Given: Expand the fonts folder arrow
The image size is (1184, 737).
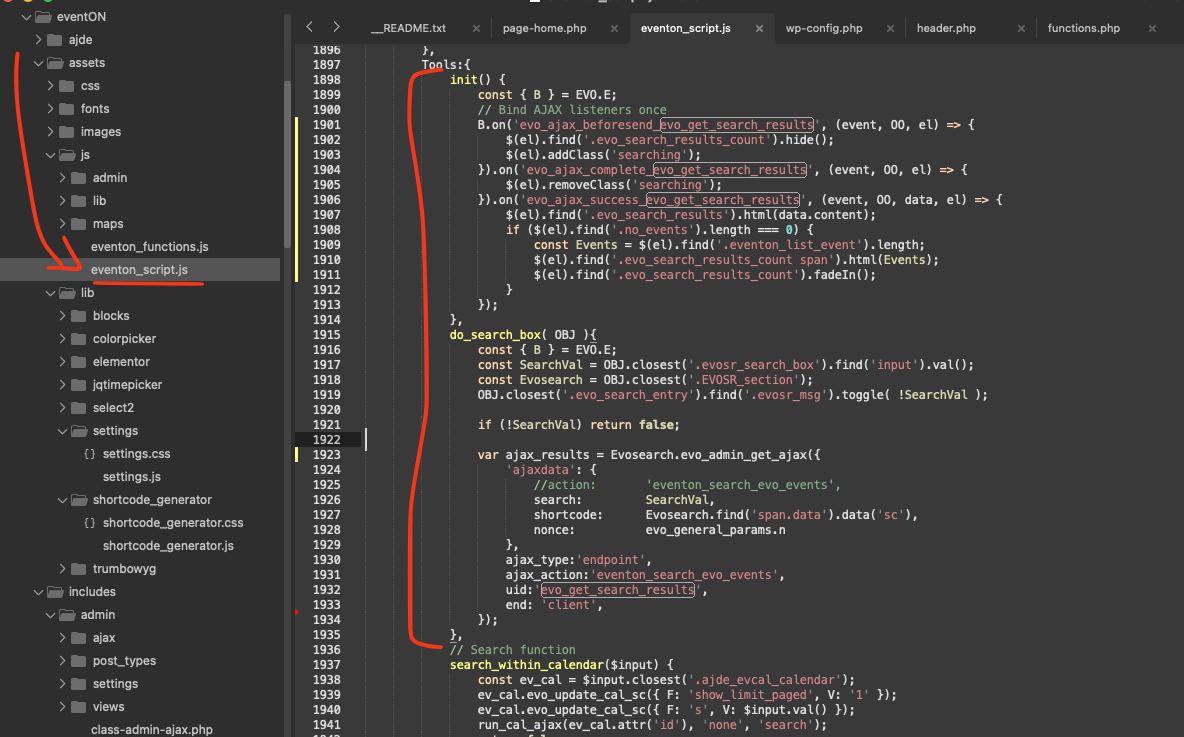Looking at the screenshot, I should 50,109.
